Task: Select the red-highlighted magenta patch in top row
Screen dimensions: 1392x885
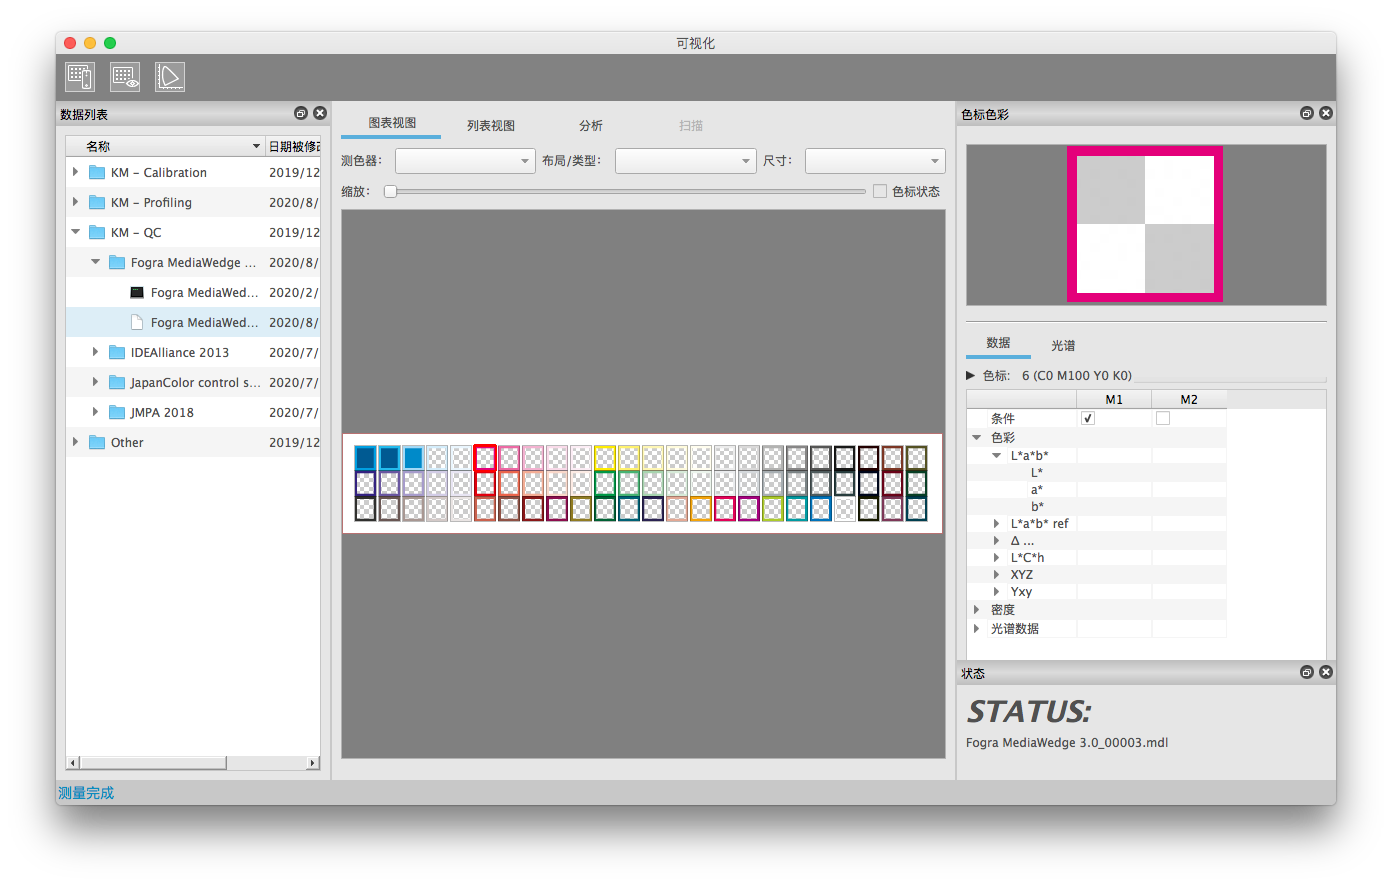Action: [485, 458]
